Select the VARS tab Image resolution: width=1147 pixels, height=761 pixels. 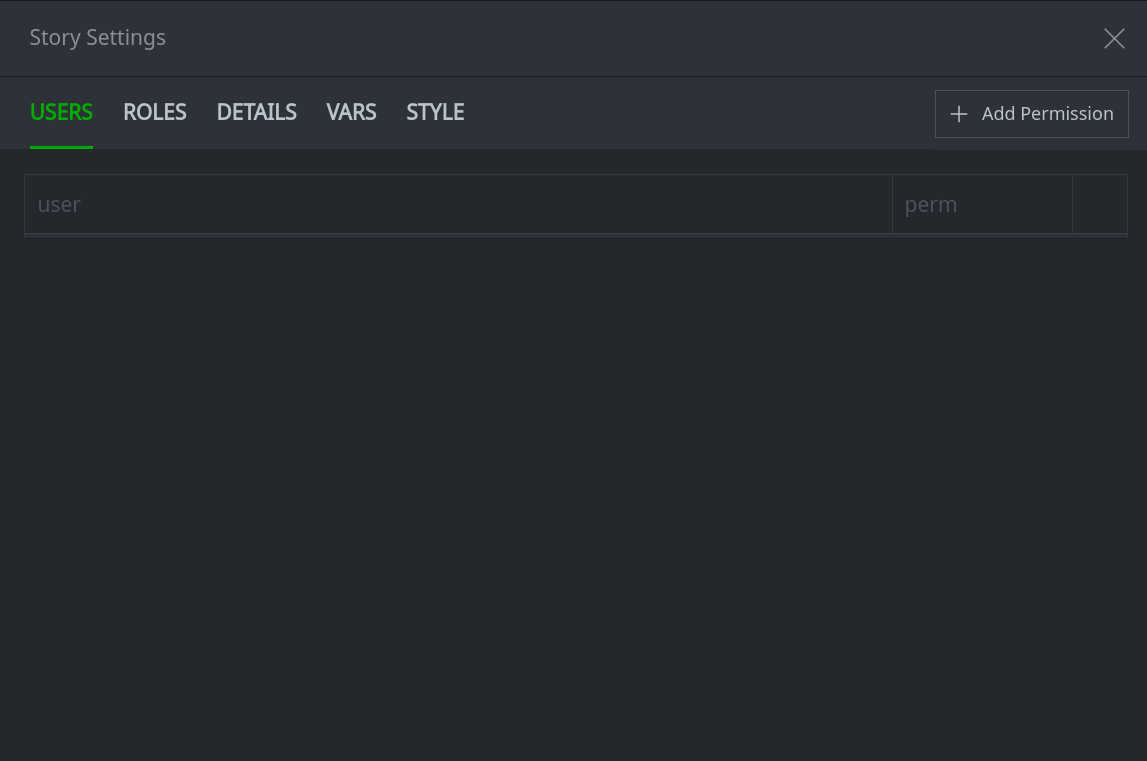point(351,112)
